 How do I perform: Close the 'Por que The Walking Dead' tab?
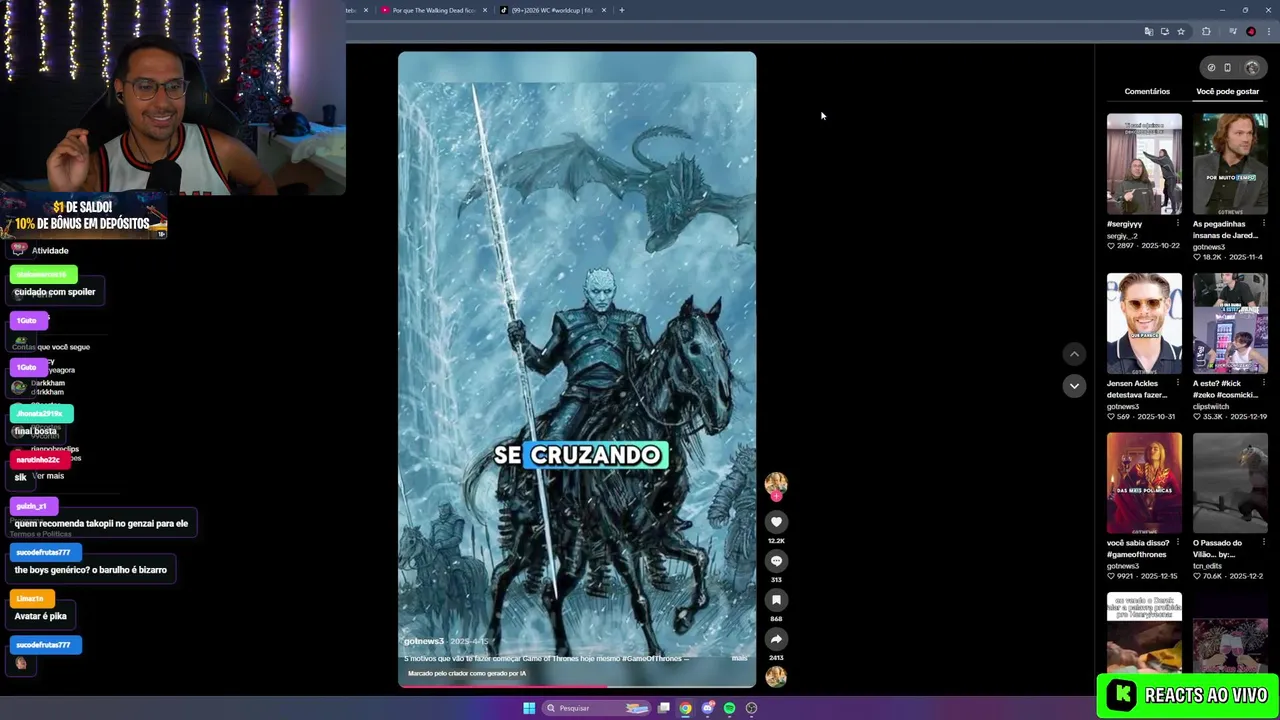coord(485,10)
